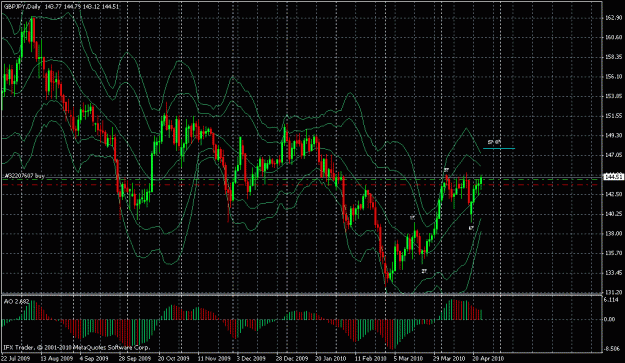
Task: Click the 11 Feb 2010 date label
Action: click(x=370, y=358)
